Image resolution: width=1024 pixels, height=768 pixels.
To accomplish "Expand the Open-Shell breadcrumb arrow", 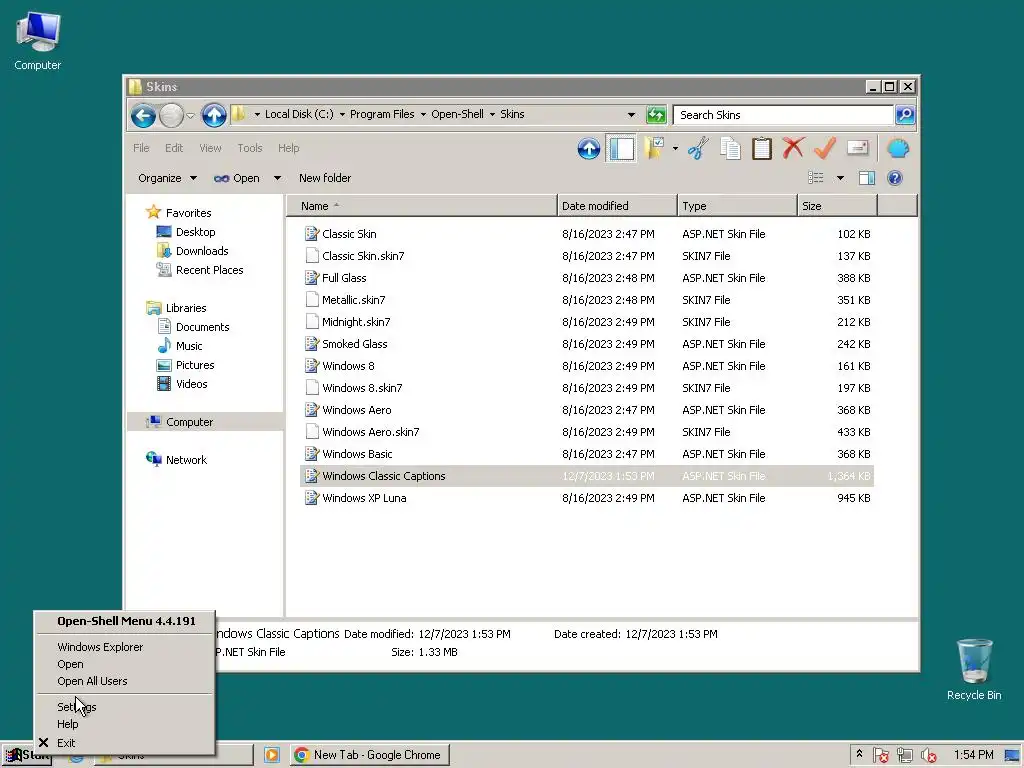I will point(492,114).
